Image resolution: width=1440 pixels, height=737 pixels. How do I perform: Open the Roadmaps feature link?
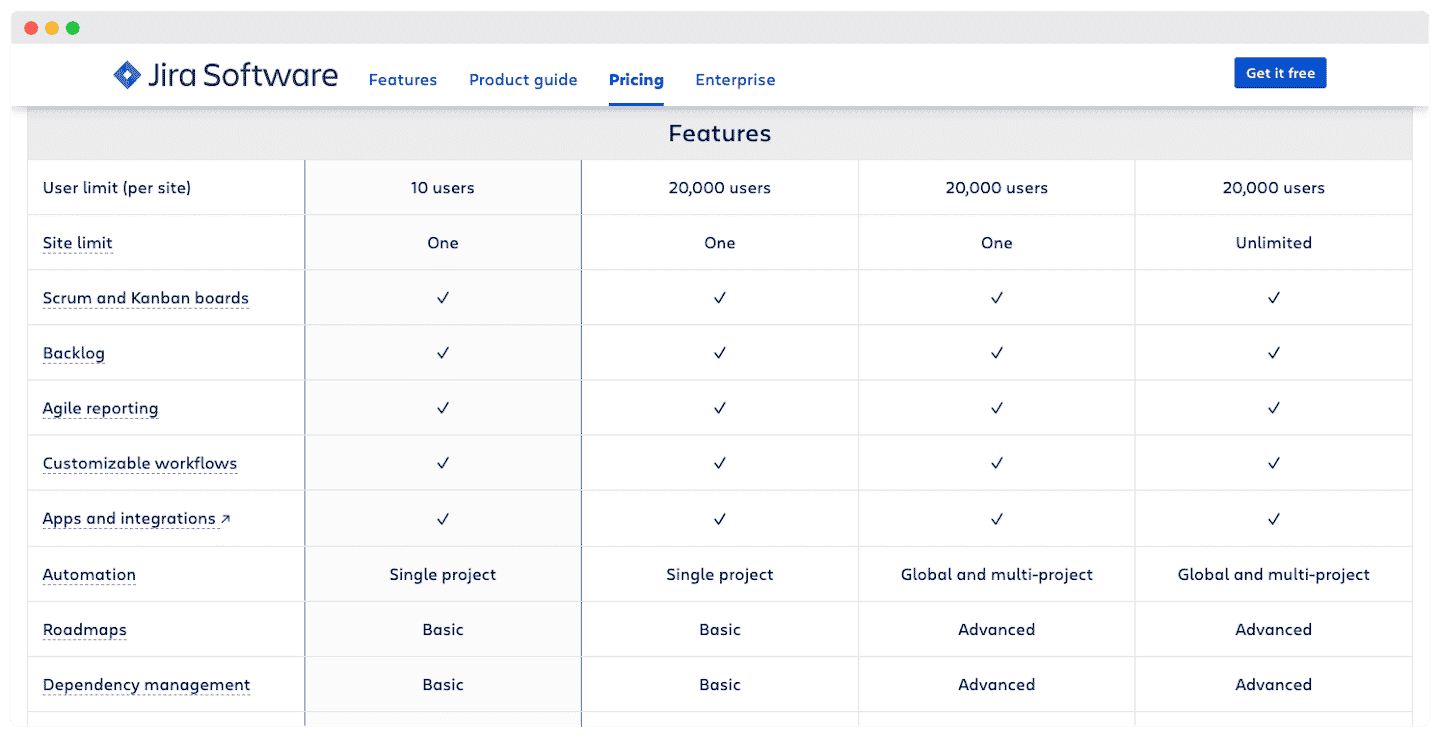click(x=85, y=630)
